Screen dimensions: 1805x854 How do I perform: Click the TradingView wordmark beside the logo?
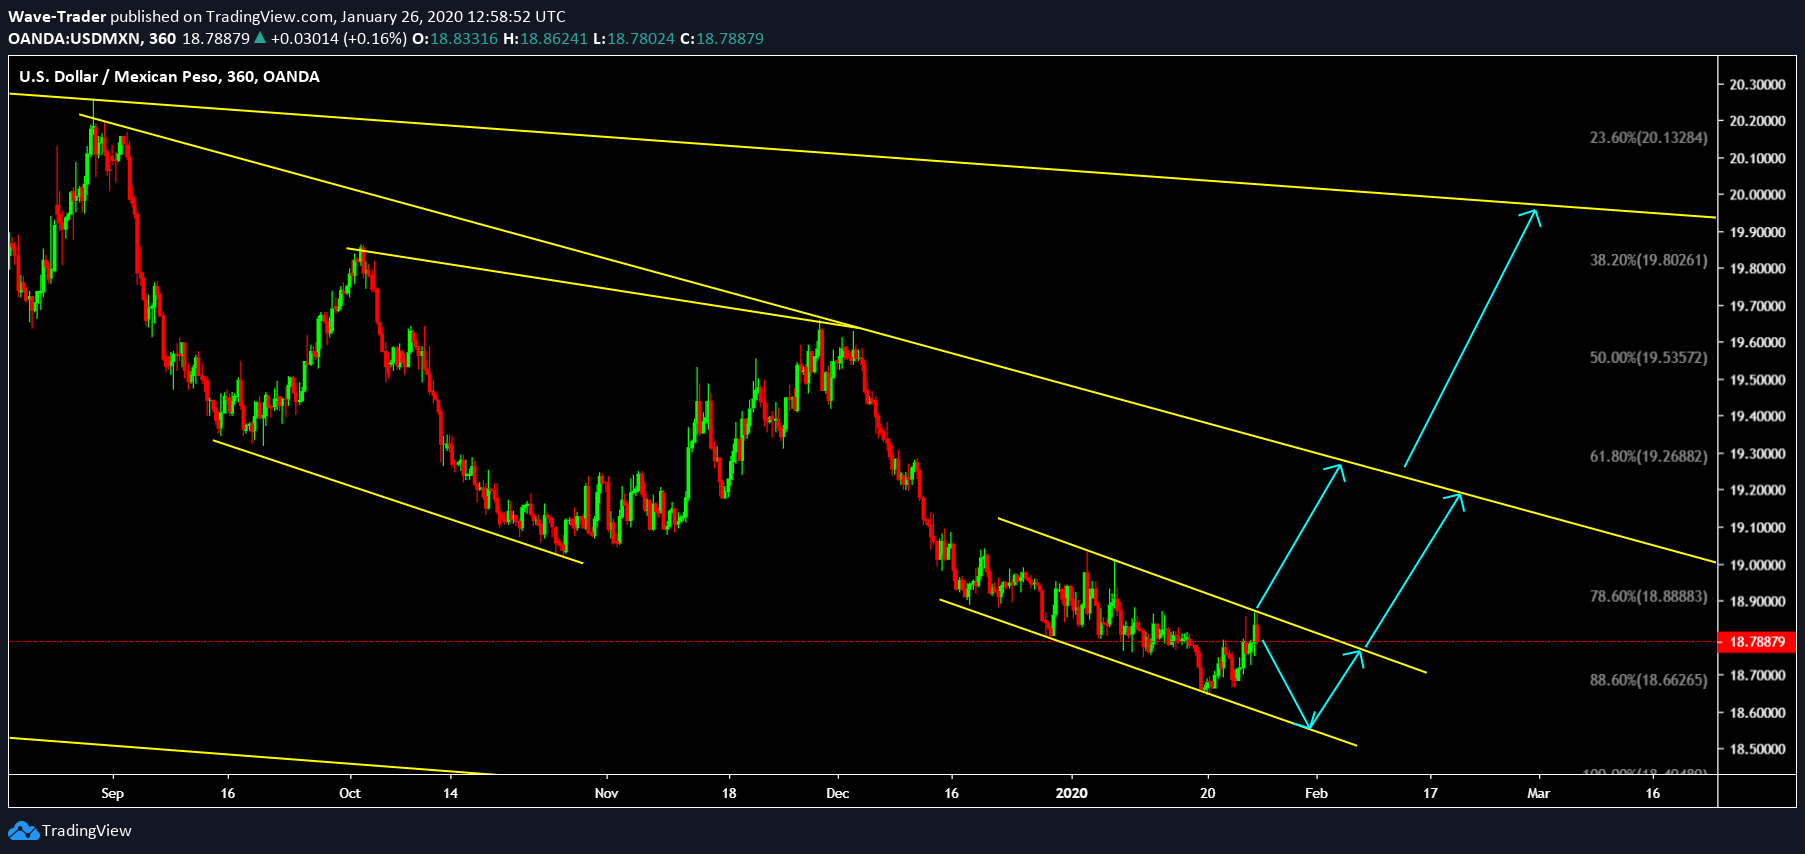point(87,831)
